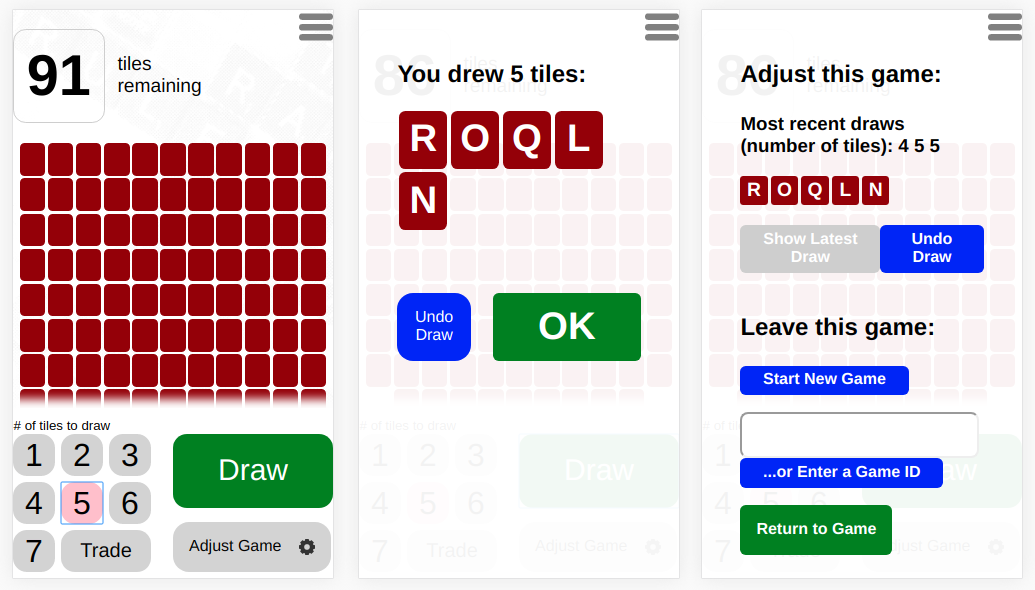This screenshot has width=1035, height=590.
Task: Click the gear icon on Adjust Game
Action: 307,546
